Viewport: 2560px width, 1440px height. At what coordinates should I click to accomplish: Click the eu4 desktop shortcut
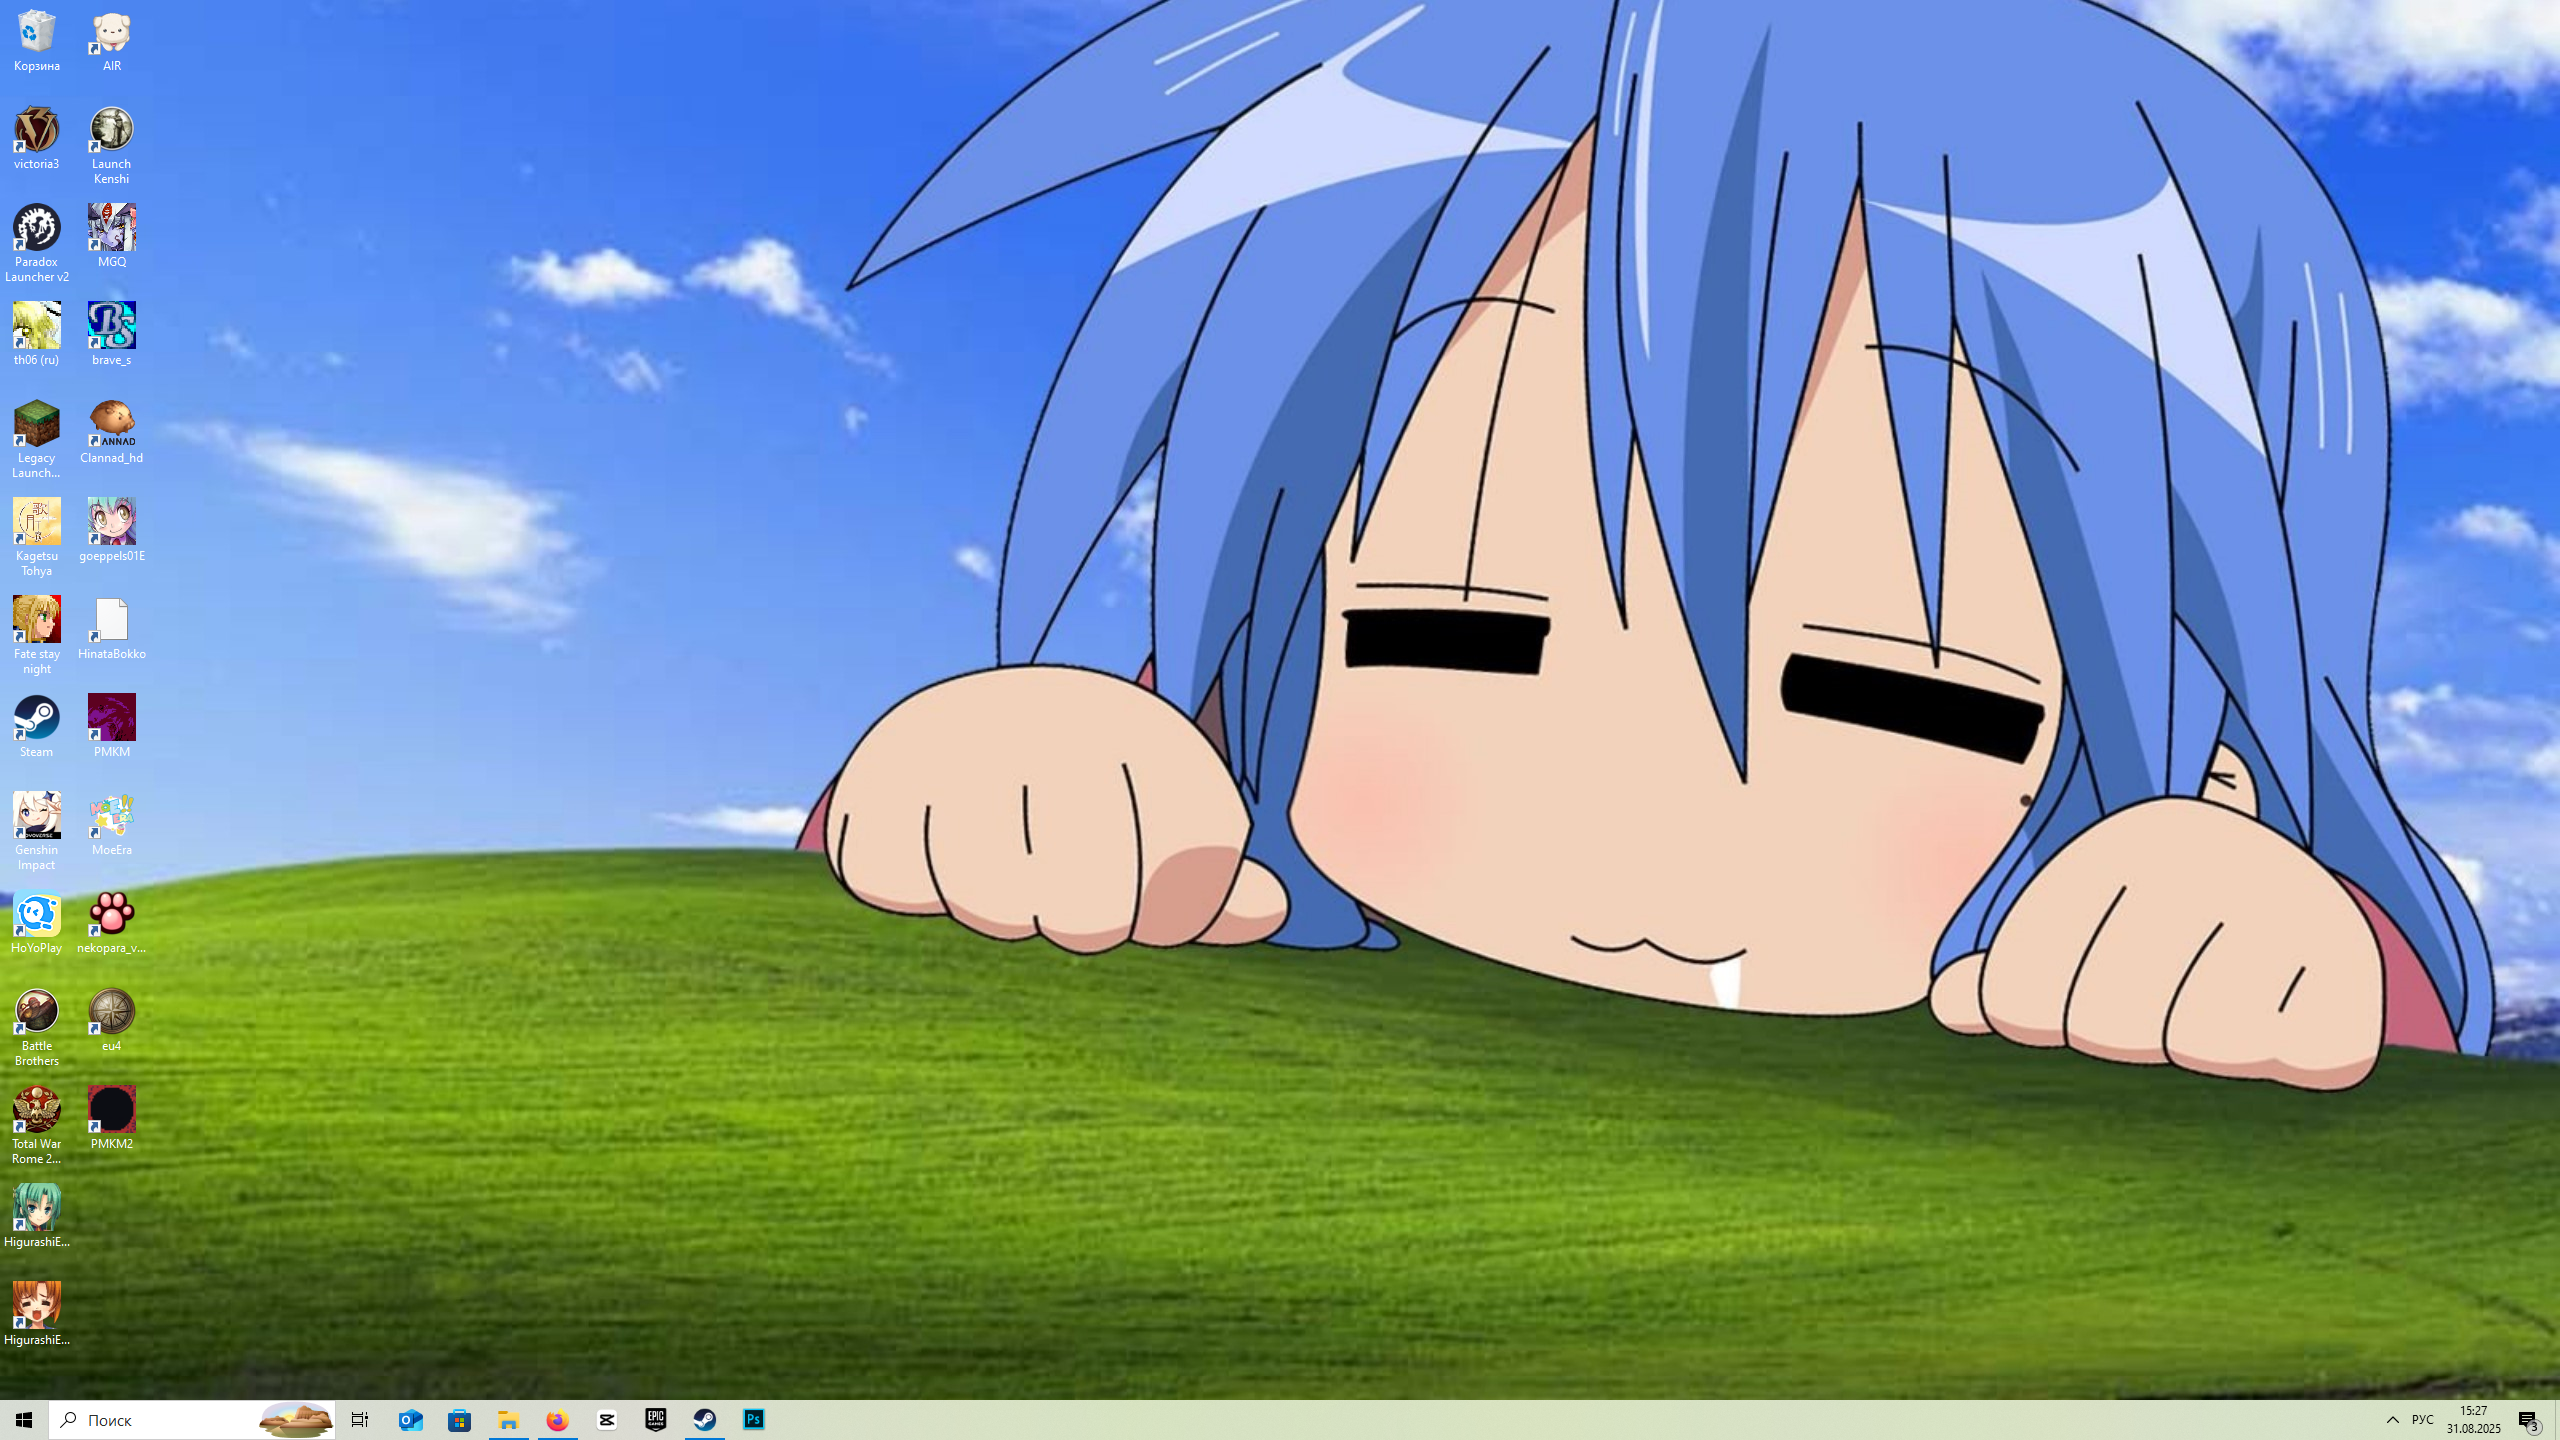(x=112, y=1021)
